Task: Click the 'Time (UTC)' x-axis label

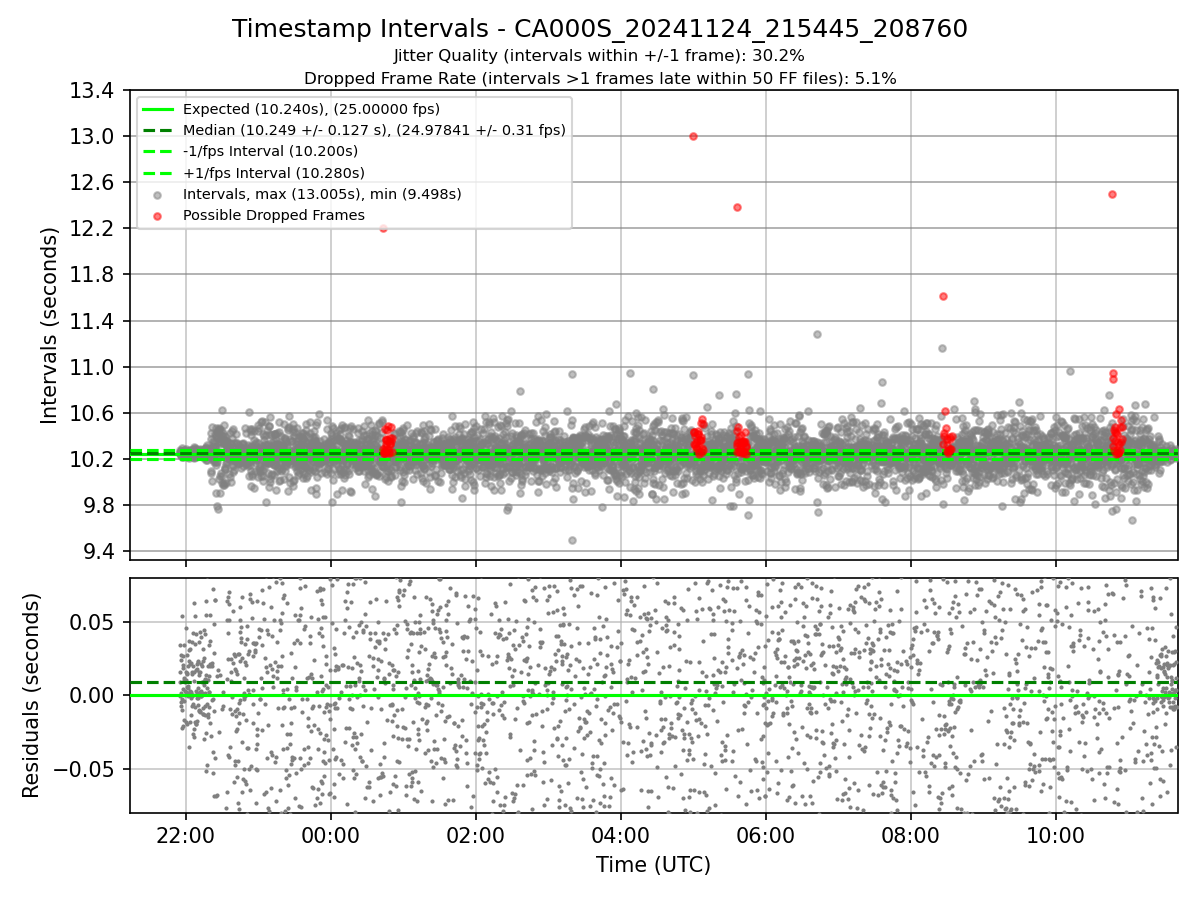Action: pyautogui.click(x=653, y=865)
